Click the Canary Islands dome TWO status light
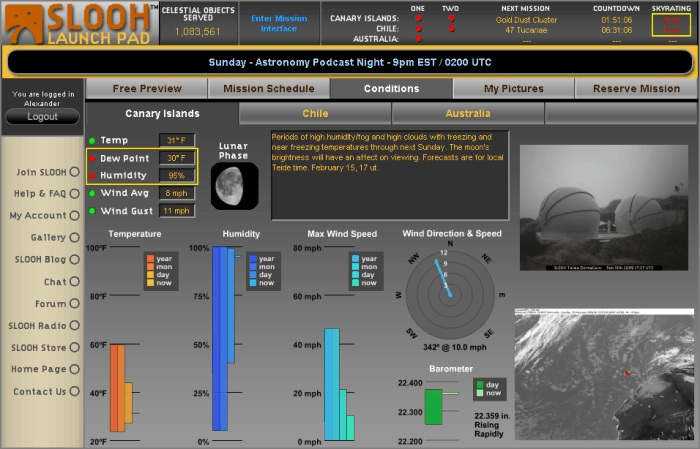Image resolution: width=700 pixels, height=449 pixels. point(451,18)
